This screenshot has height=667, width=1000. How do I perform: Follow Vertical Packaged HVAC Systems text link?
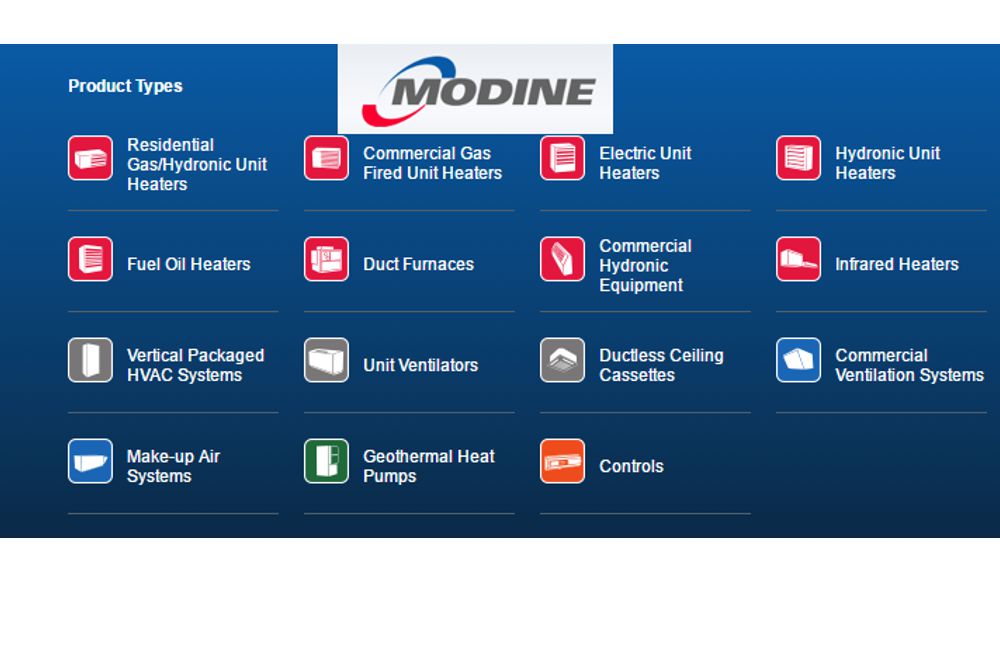195,365
